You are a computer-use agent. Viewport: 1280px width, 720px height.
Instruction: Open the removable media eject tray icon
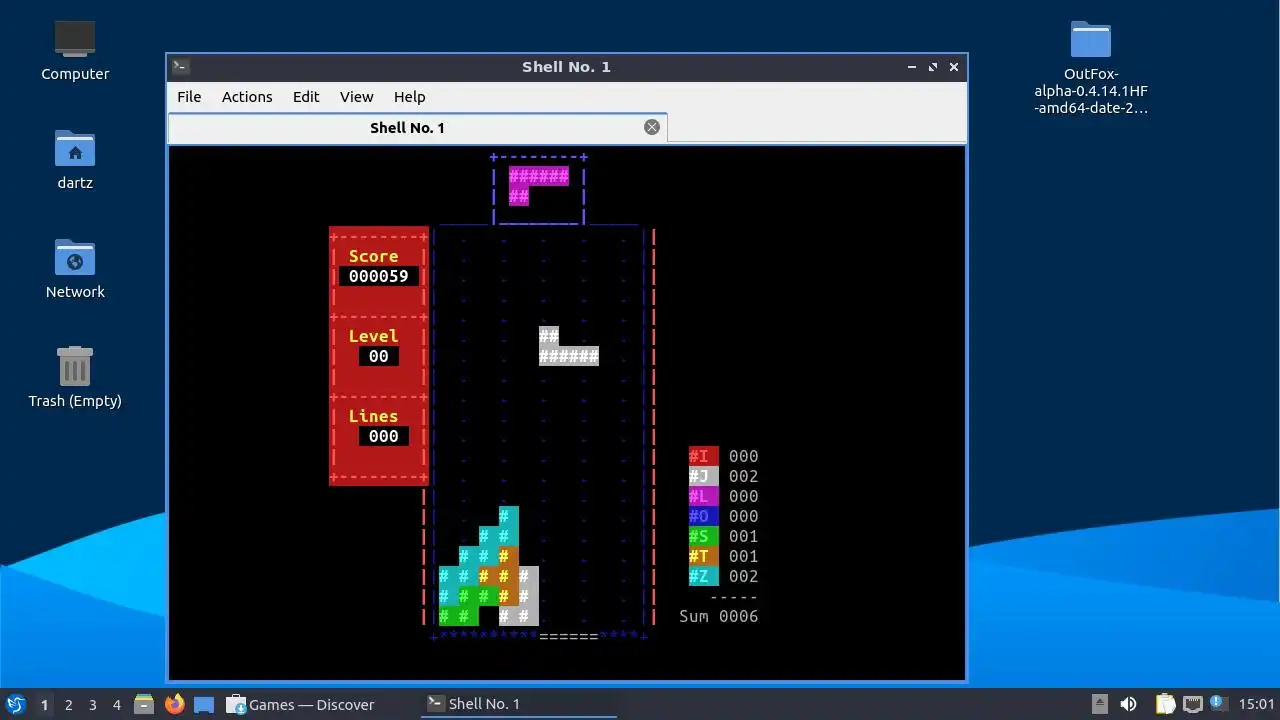point(1099,704)
